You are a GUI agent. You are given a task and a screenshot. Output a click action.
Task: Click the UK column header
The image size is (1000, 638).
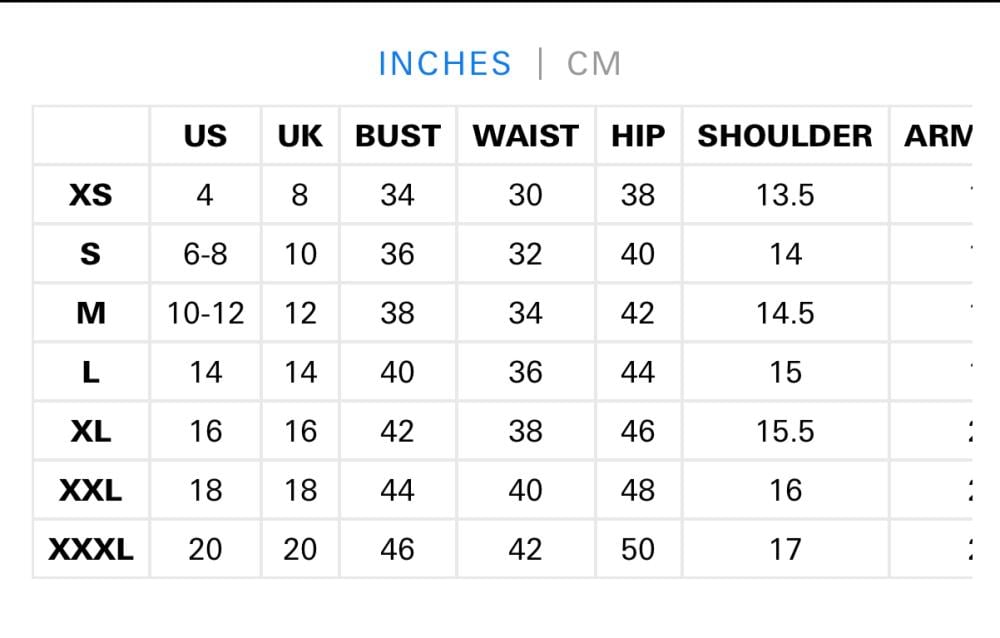tap(300, 136)
